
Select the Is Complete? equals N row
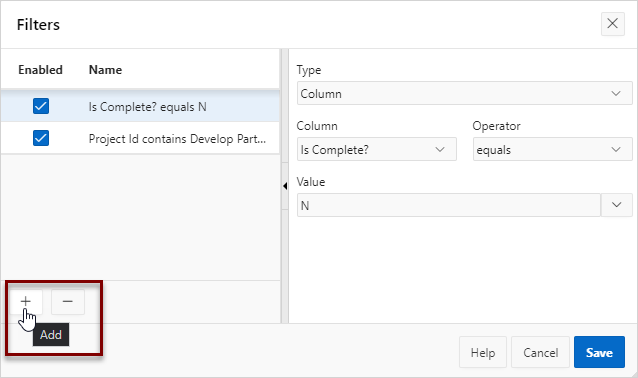[x=140, y=106]
